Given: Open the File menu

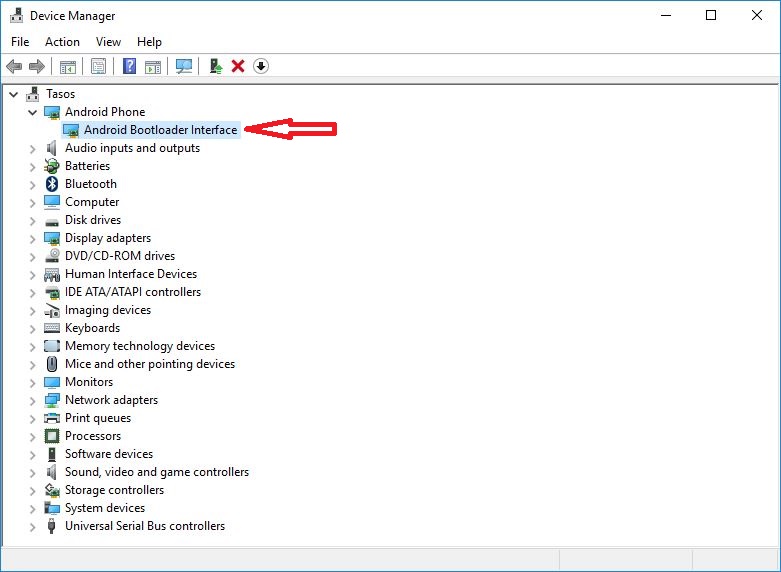Looking at the screenshot, I should coord(20,42).
